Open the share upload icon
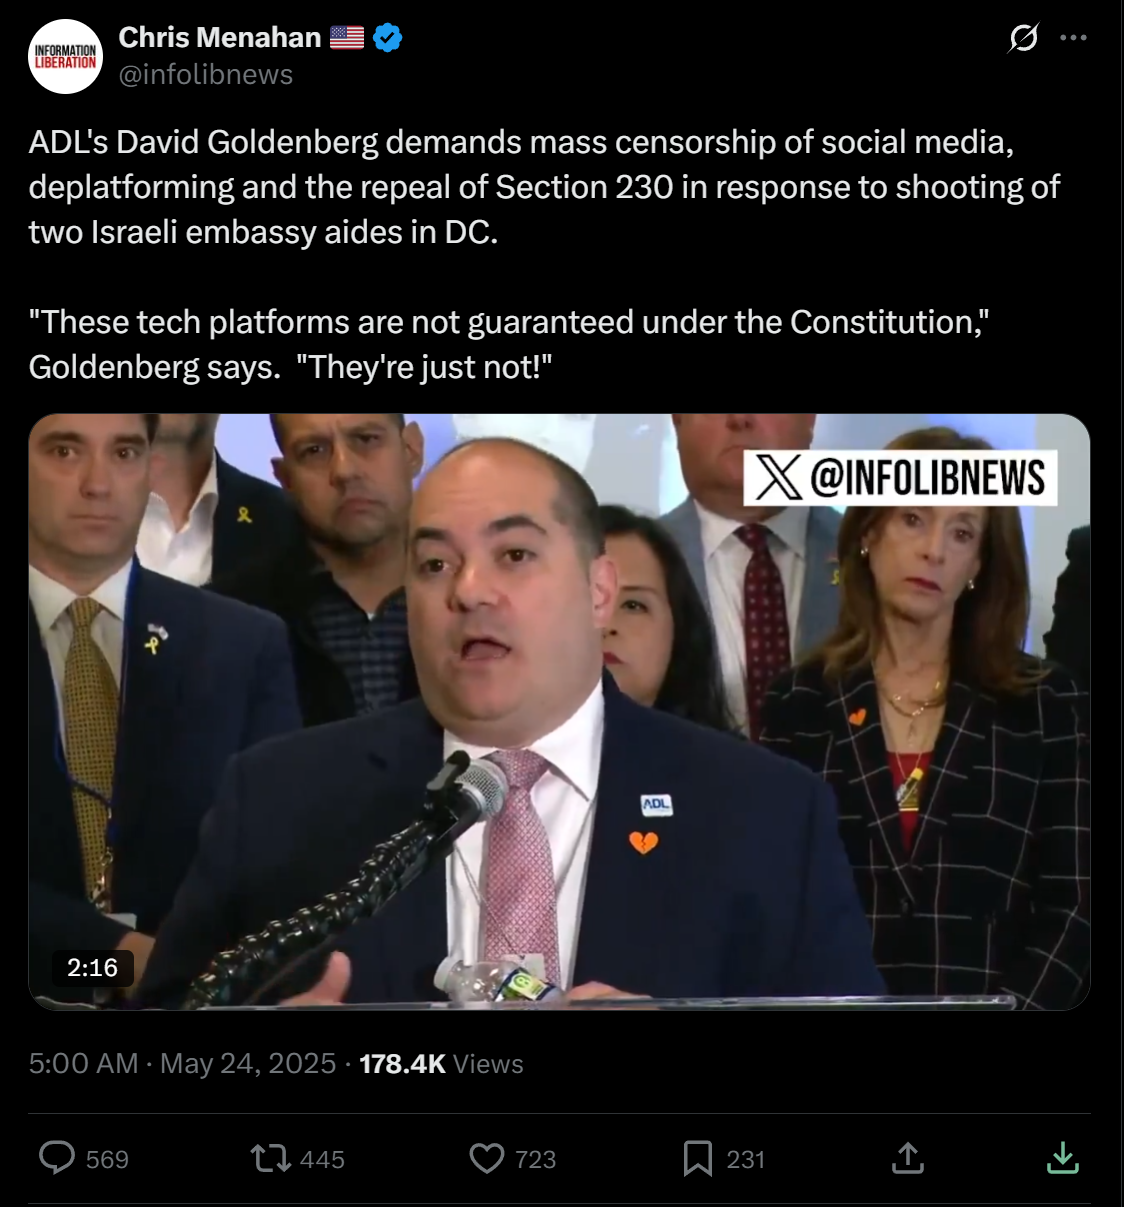This screenshot has width=1124, height=1207. coord(907,1158)
